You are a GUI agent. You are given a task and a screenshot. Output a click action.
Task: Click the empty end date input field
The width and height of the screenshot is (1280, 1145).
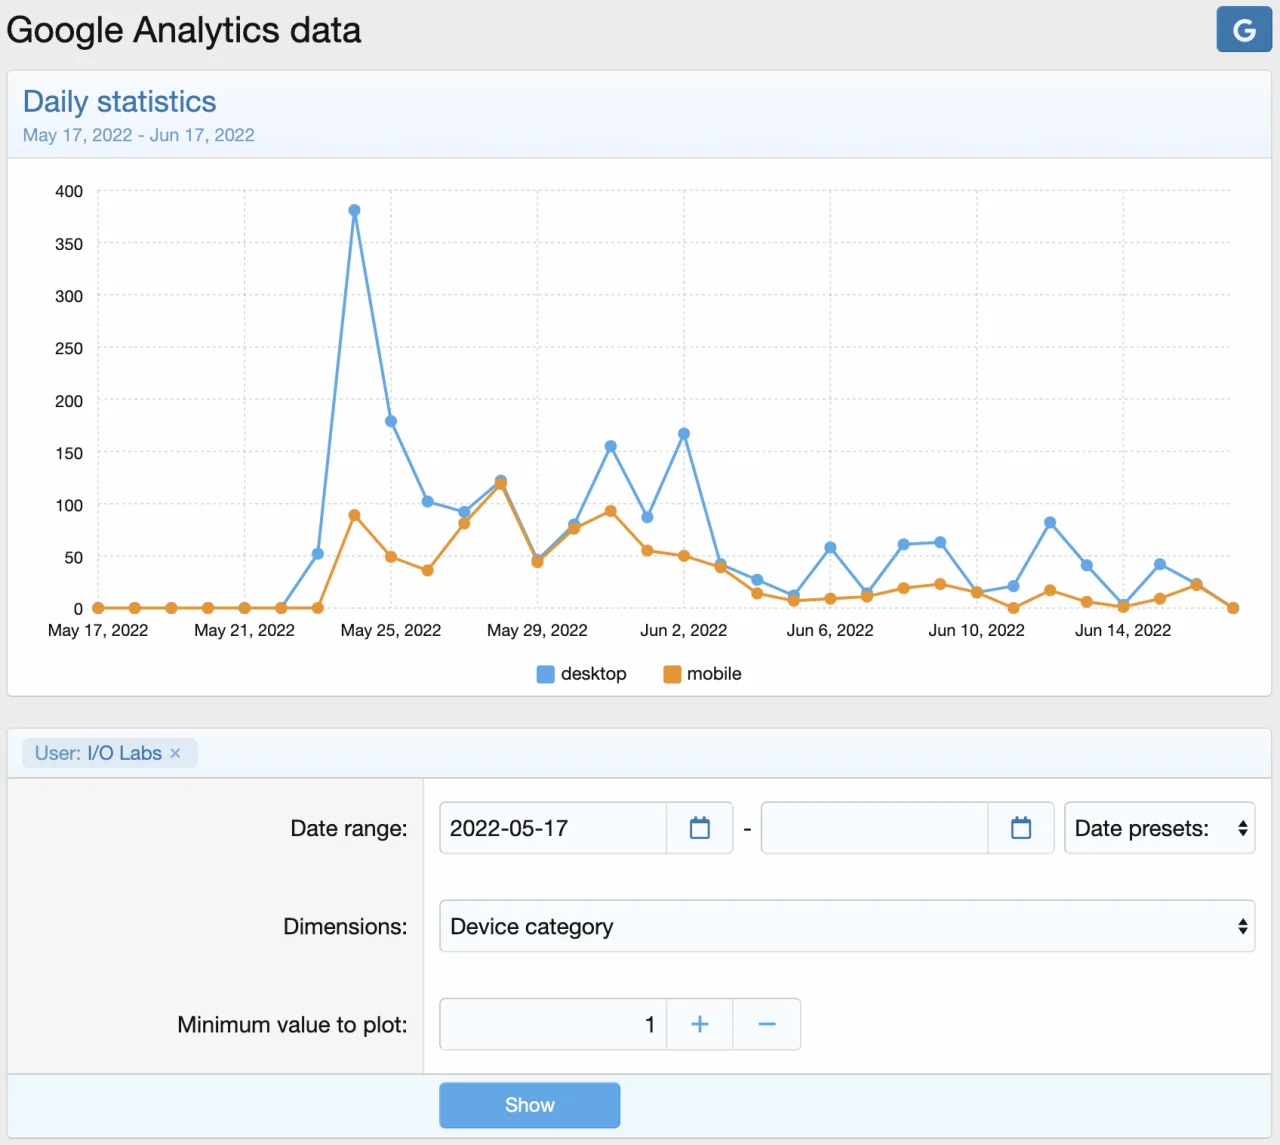click(874, 828)
